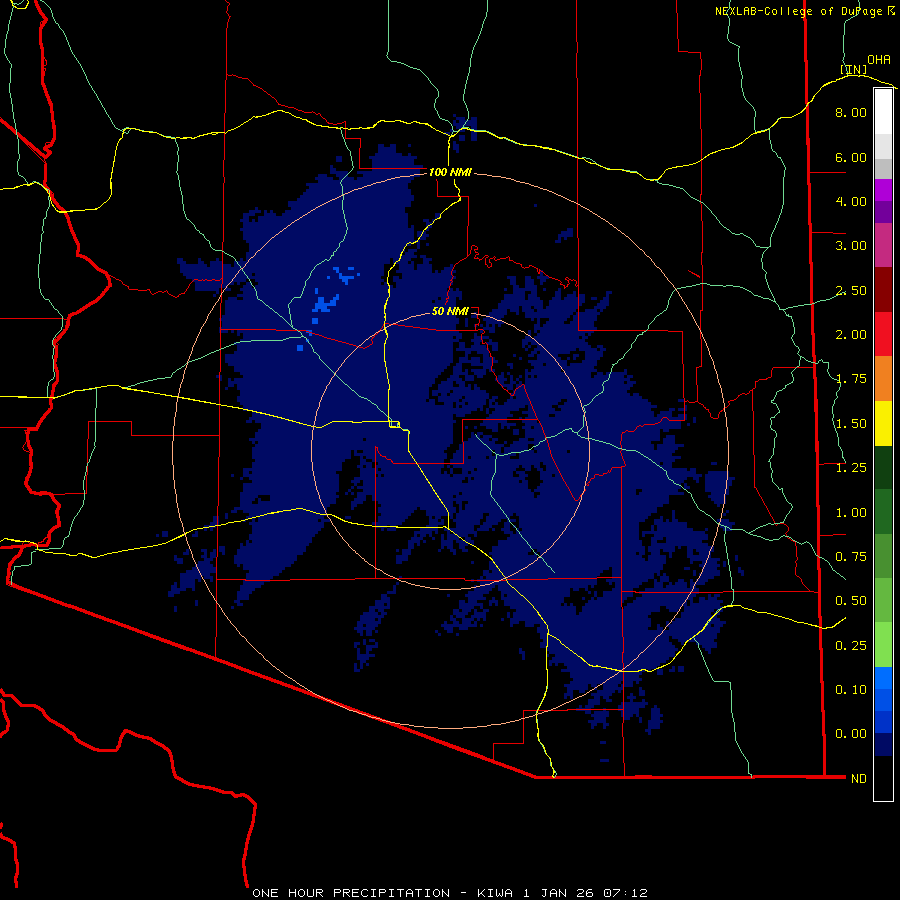The height and width of the screenshot is (900, 900).
Task: Select the dark red legend swatch above 2.50
Action: point(883,290)
